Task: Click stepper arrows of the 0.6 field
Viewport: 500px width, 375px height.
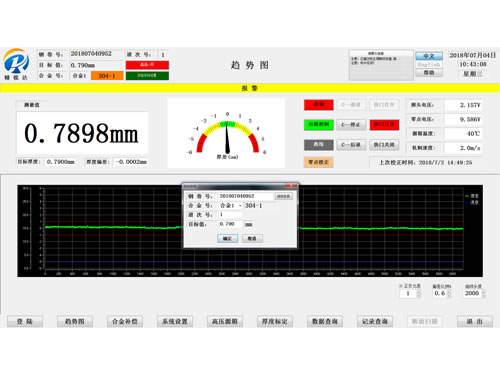Action: pos(449,293)
